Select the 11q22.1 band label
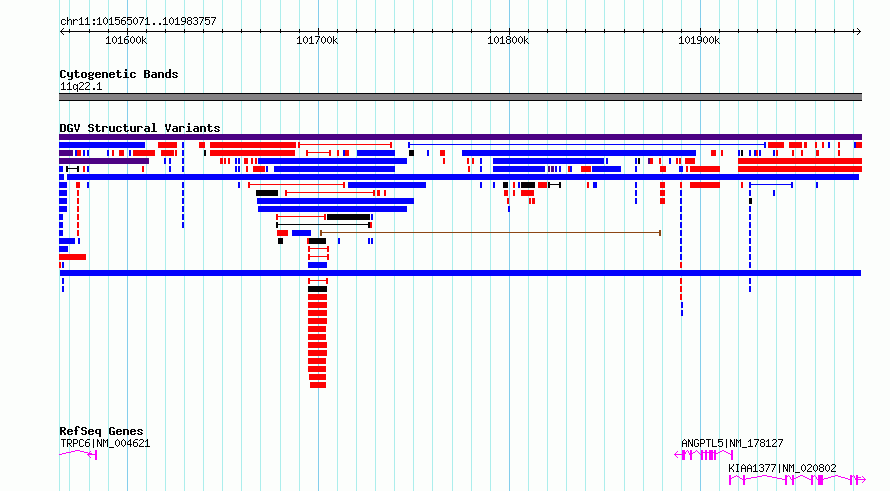The height and width of the screenshot is (491, 890). click(81, 86)
